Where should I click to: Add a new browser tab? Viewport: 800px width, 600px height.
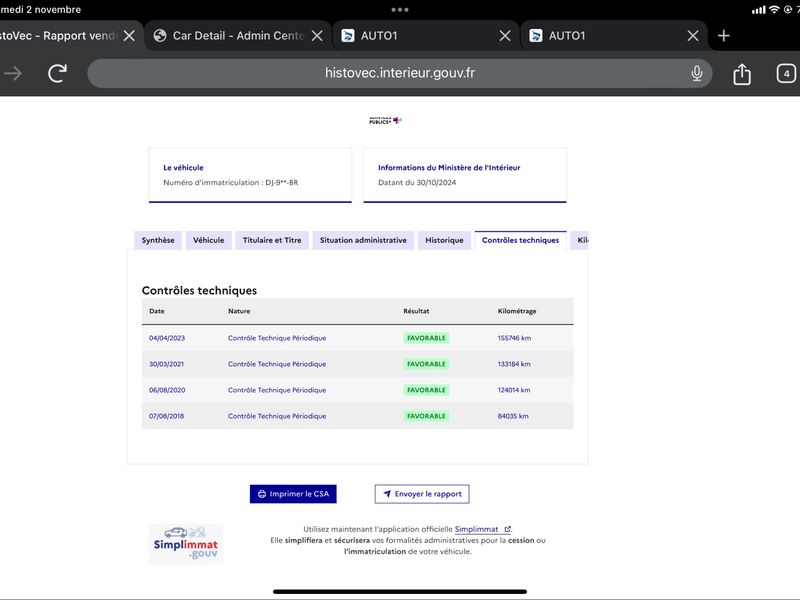coord(723,36)
